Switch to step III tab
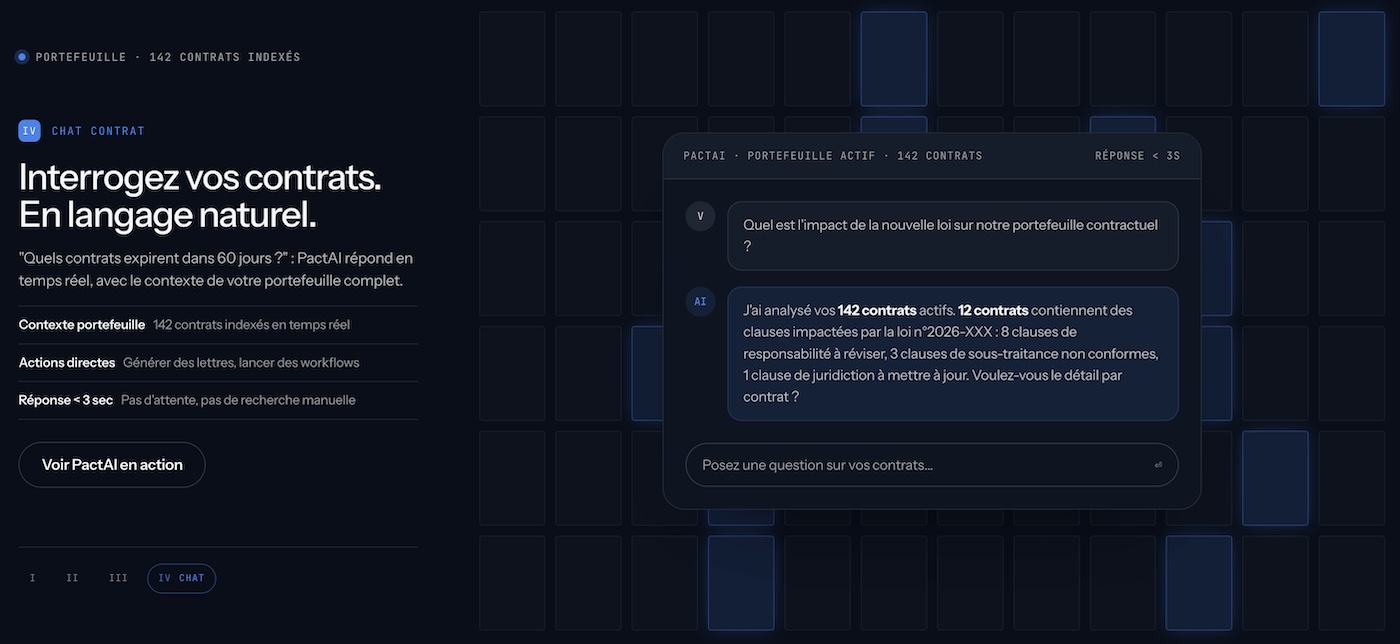1400x644 pixels. pyautogui.click(x=118, y=578)
